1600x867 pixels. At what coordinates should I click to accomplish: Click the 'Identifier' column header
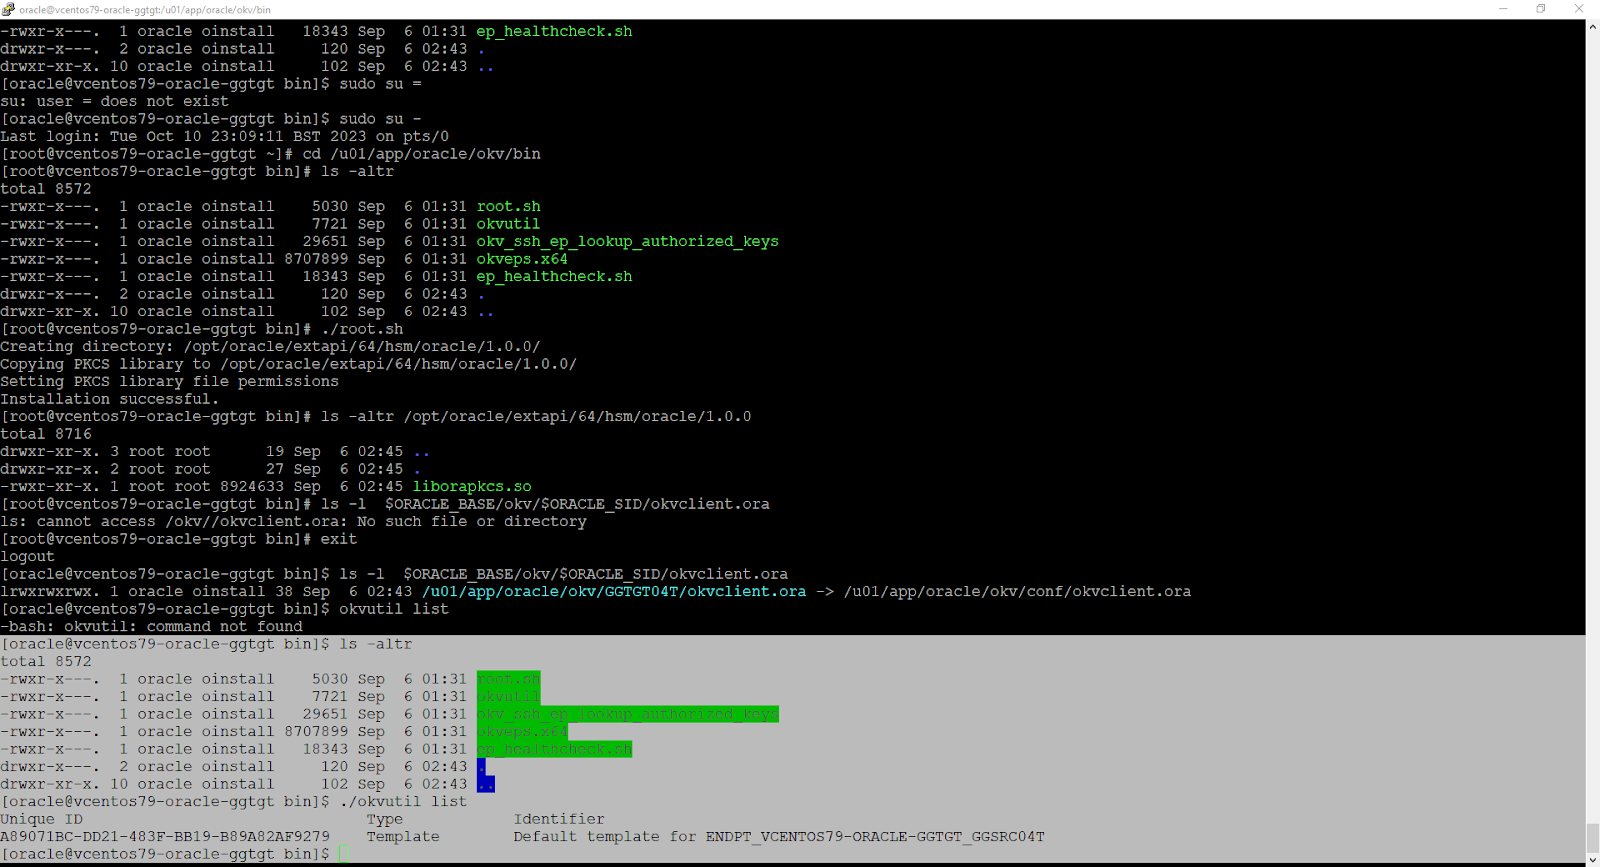point(559,819)
